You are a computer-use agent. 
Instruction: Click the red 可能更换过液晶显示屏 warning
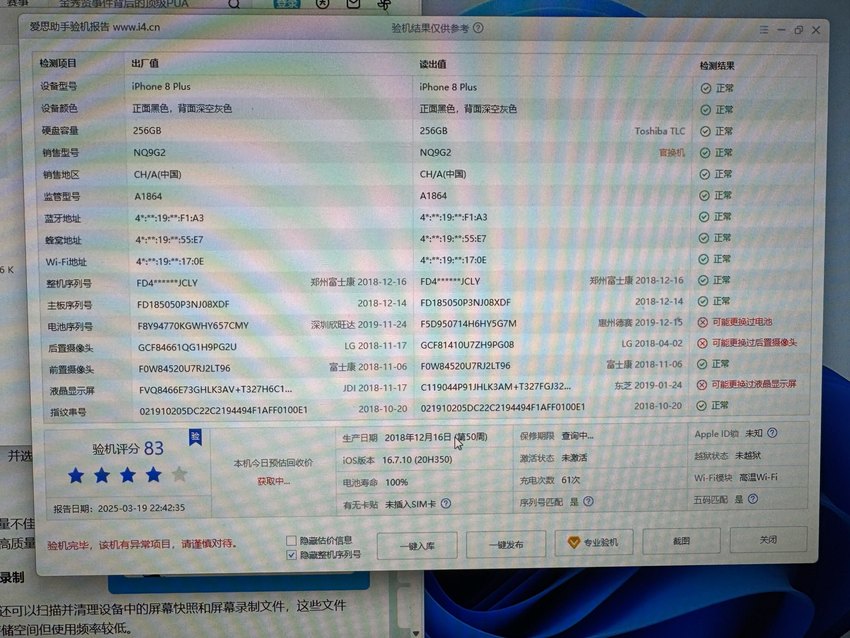754,384
